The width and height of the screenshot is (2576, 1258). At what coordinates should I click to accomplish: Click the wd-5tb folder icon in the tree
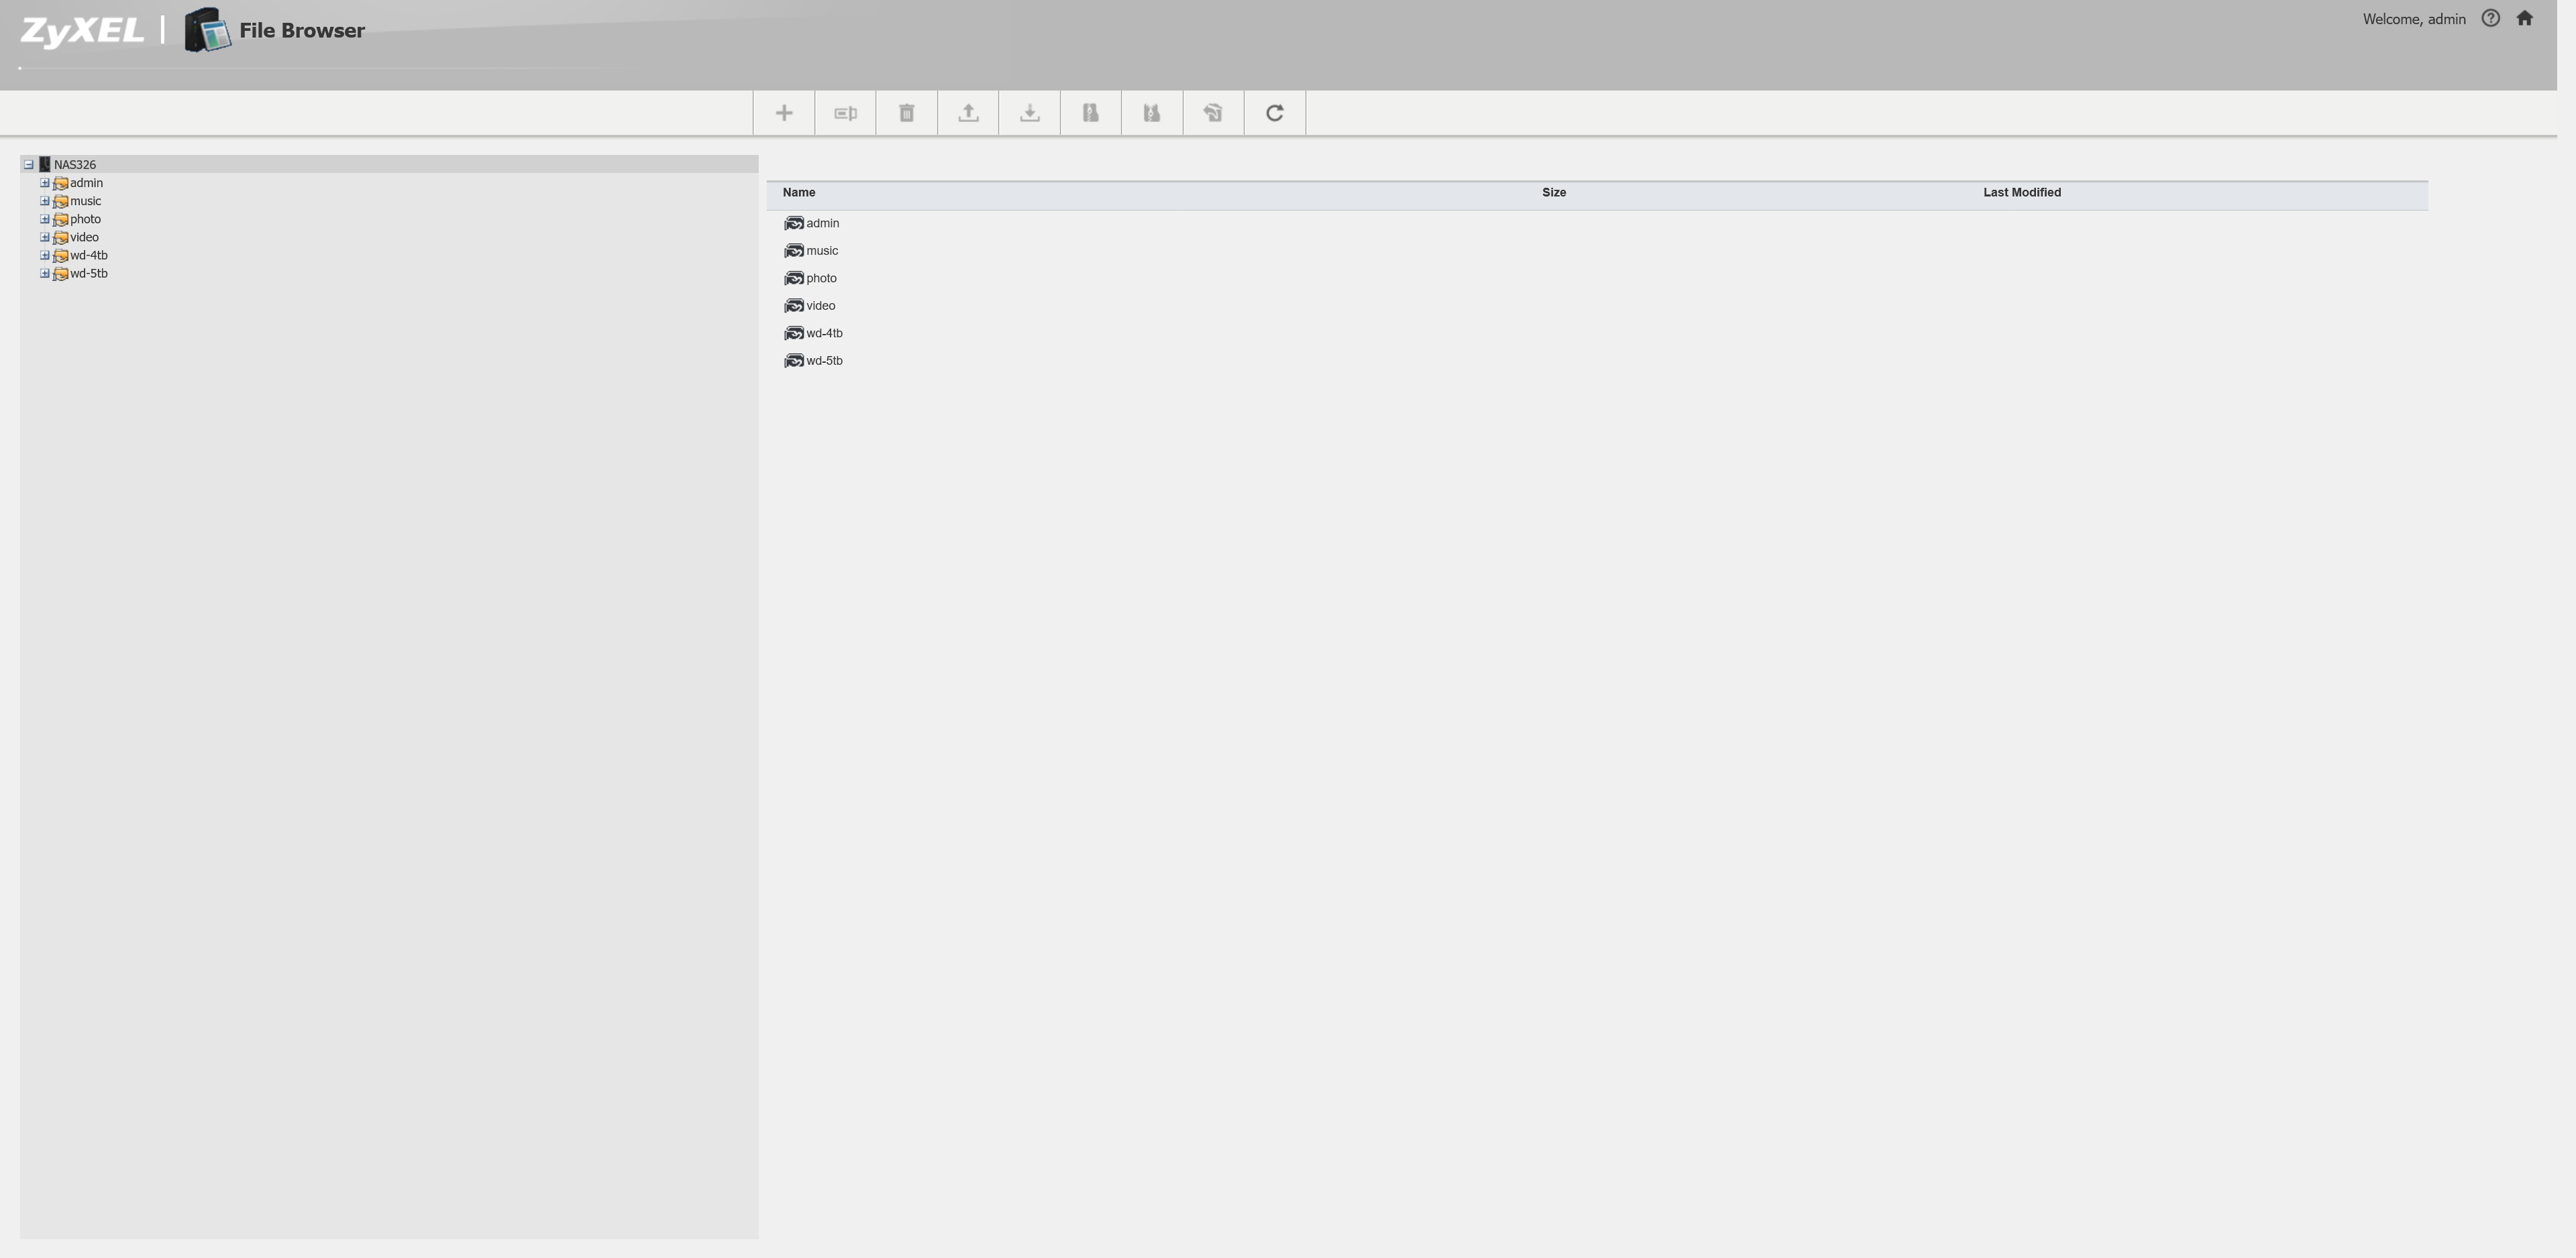(x=61, y=274)
